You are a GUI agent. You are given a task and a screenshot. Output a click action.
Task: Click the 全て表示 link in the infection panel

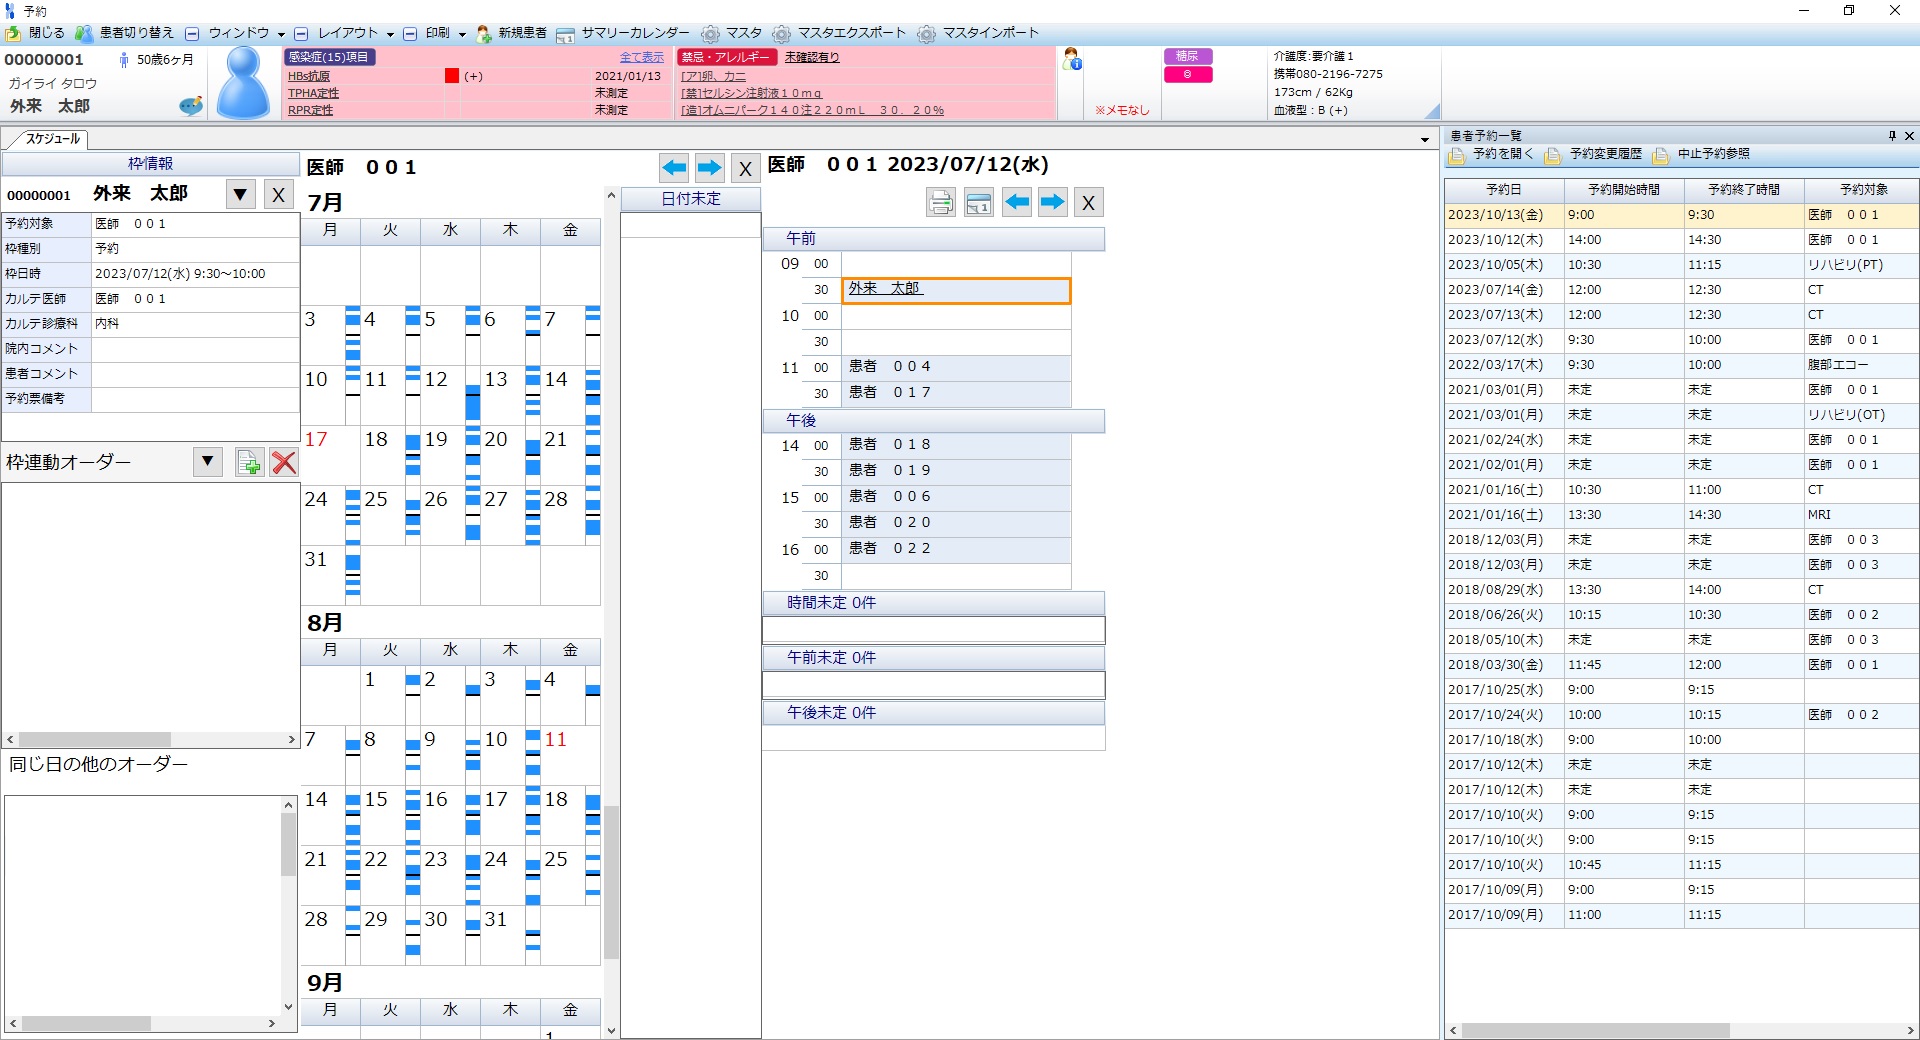point(641,57)
